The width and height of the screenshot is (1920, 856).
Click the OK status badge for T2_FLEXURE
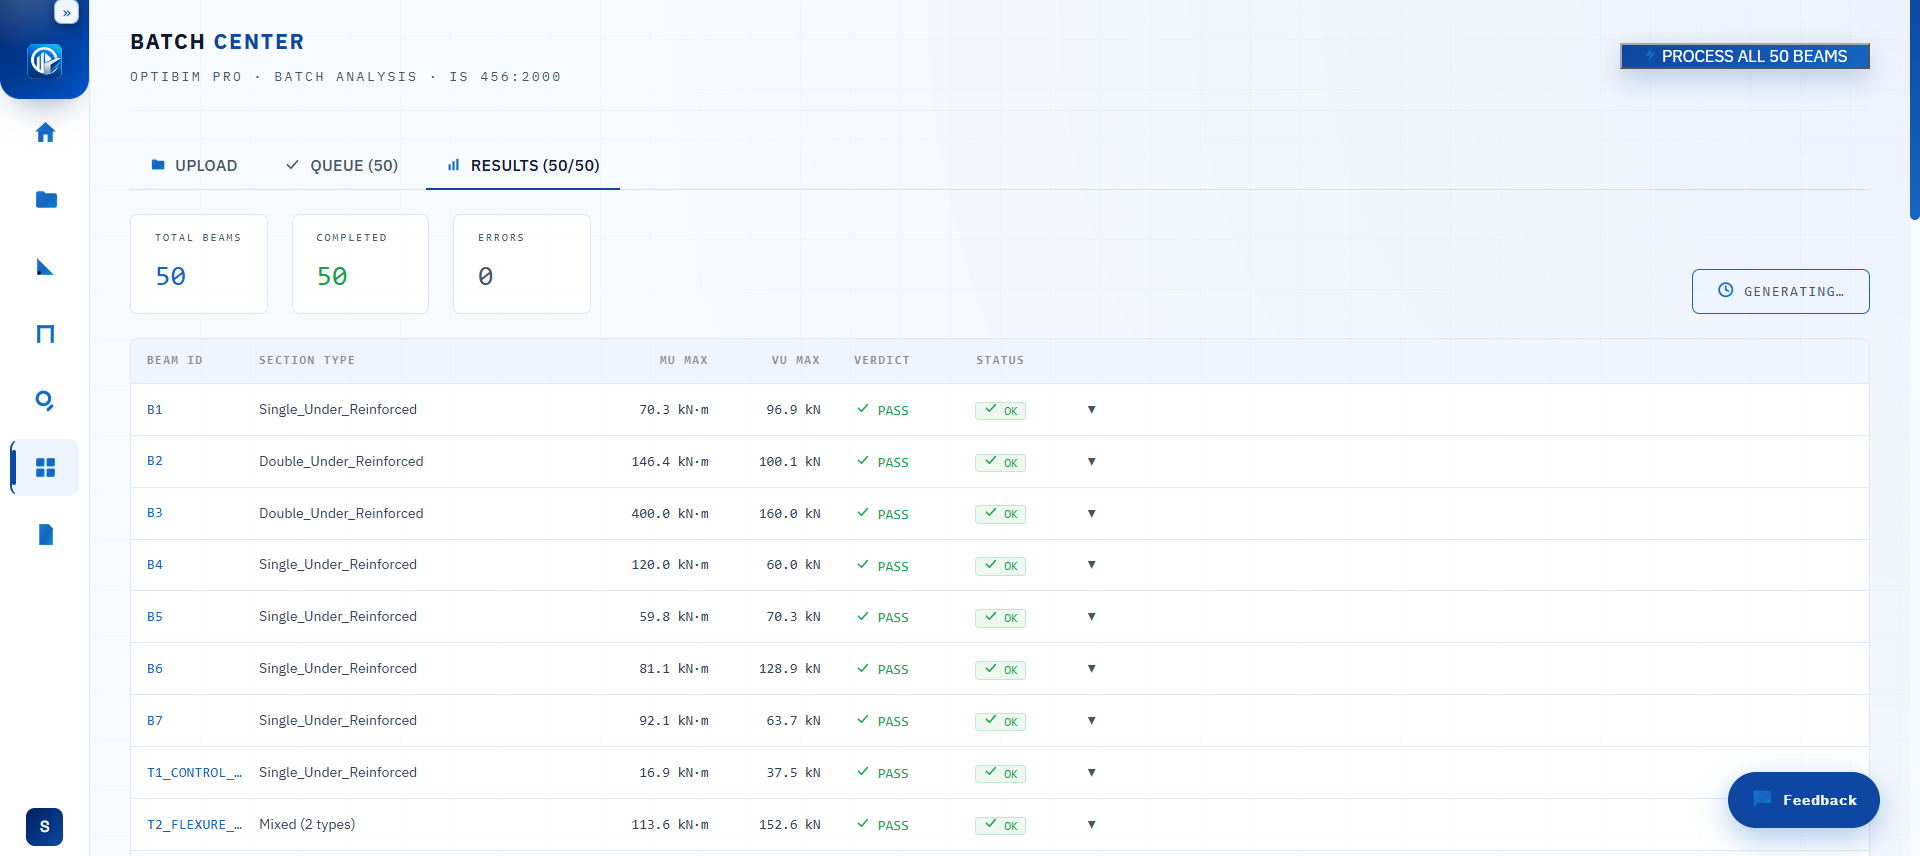coord(1000,825)
